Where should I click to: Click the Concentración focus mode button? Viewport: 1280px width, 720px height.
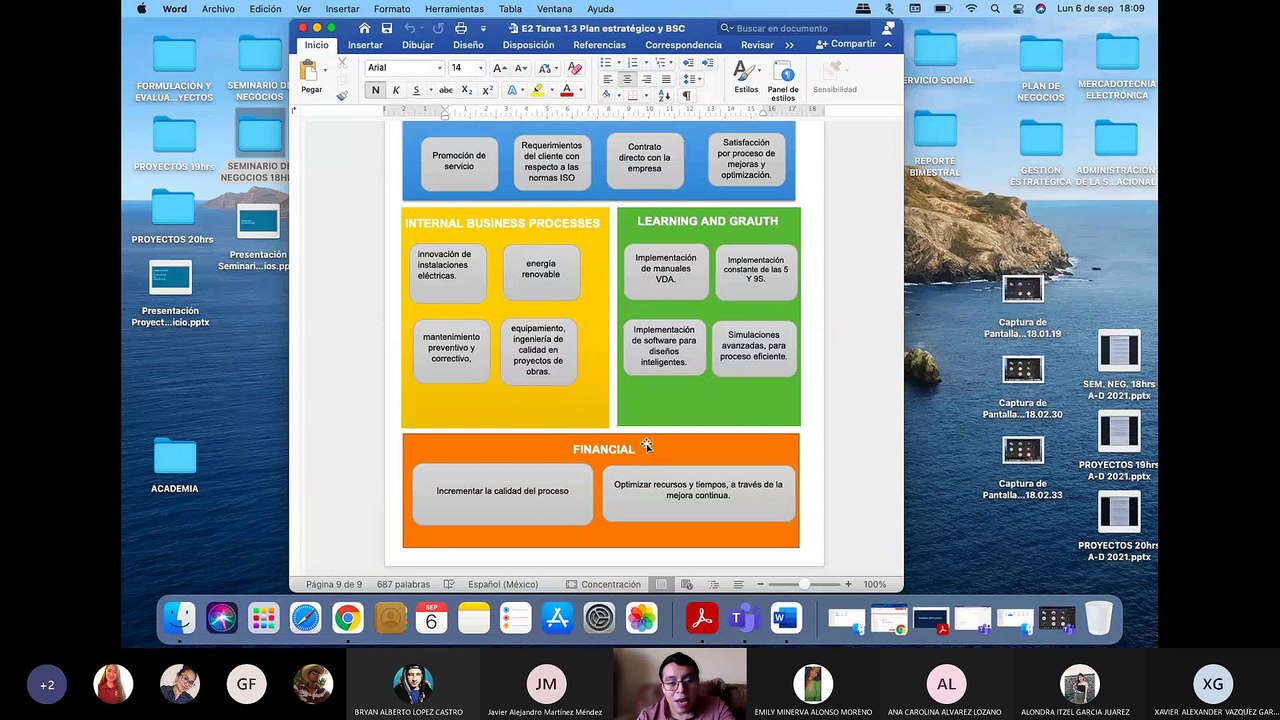click(x=603, y=584)
